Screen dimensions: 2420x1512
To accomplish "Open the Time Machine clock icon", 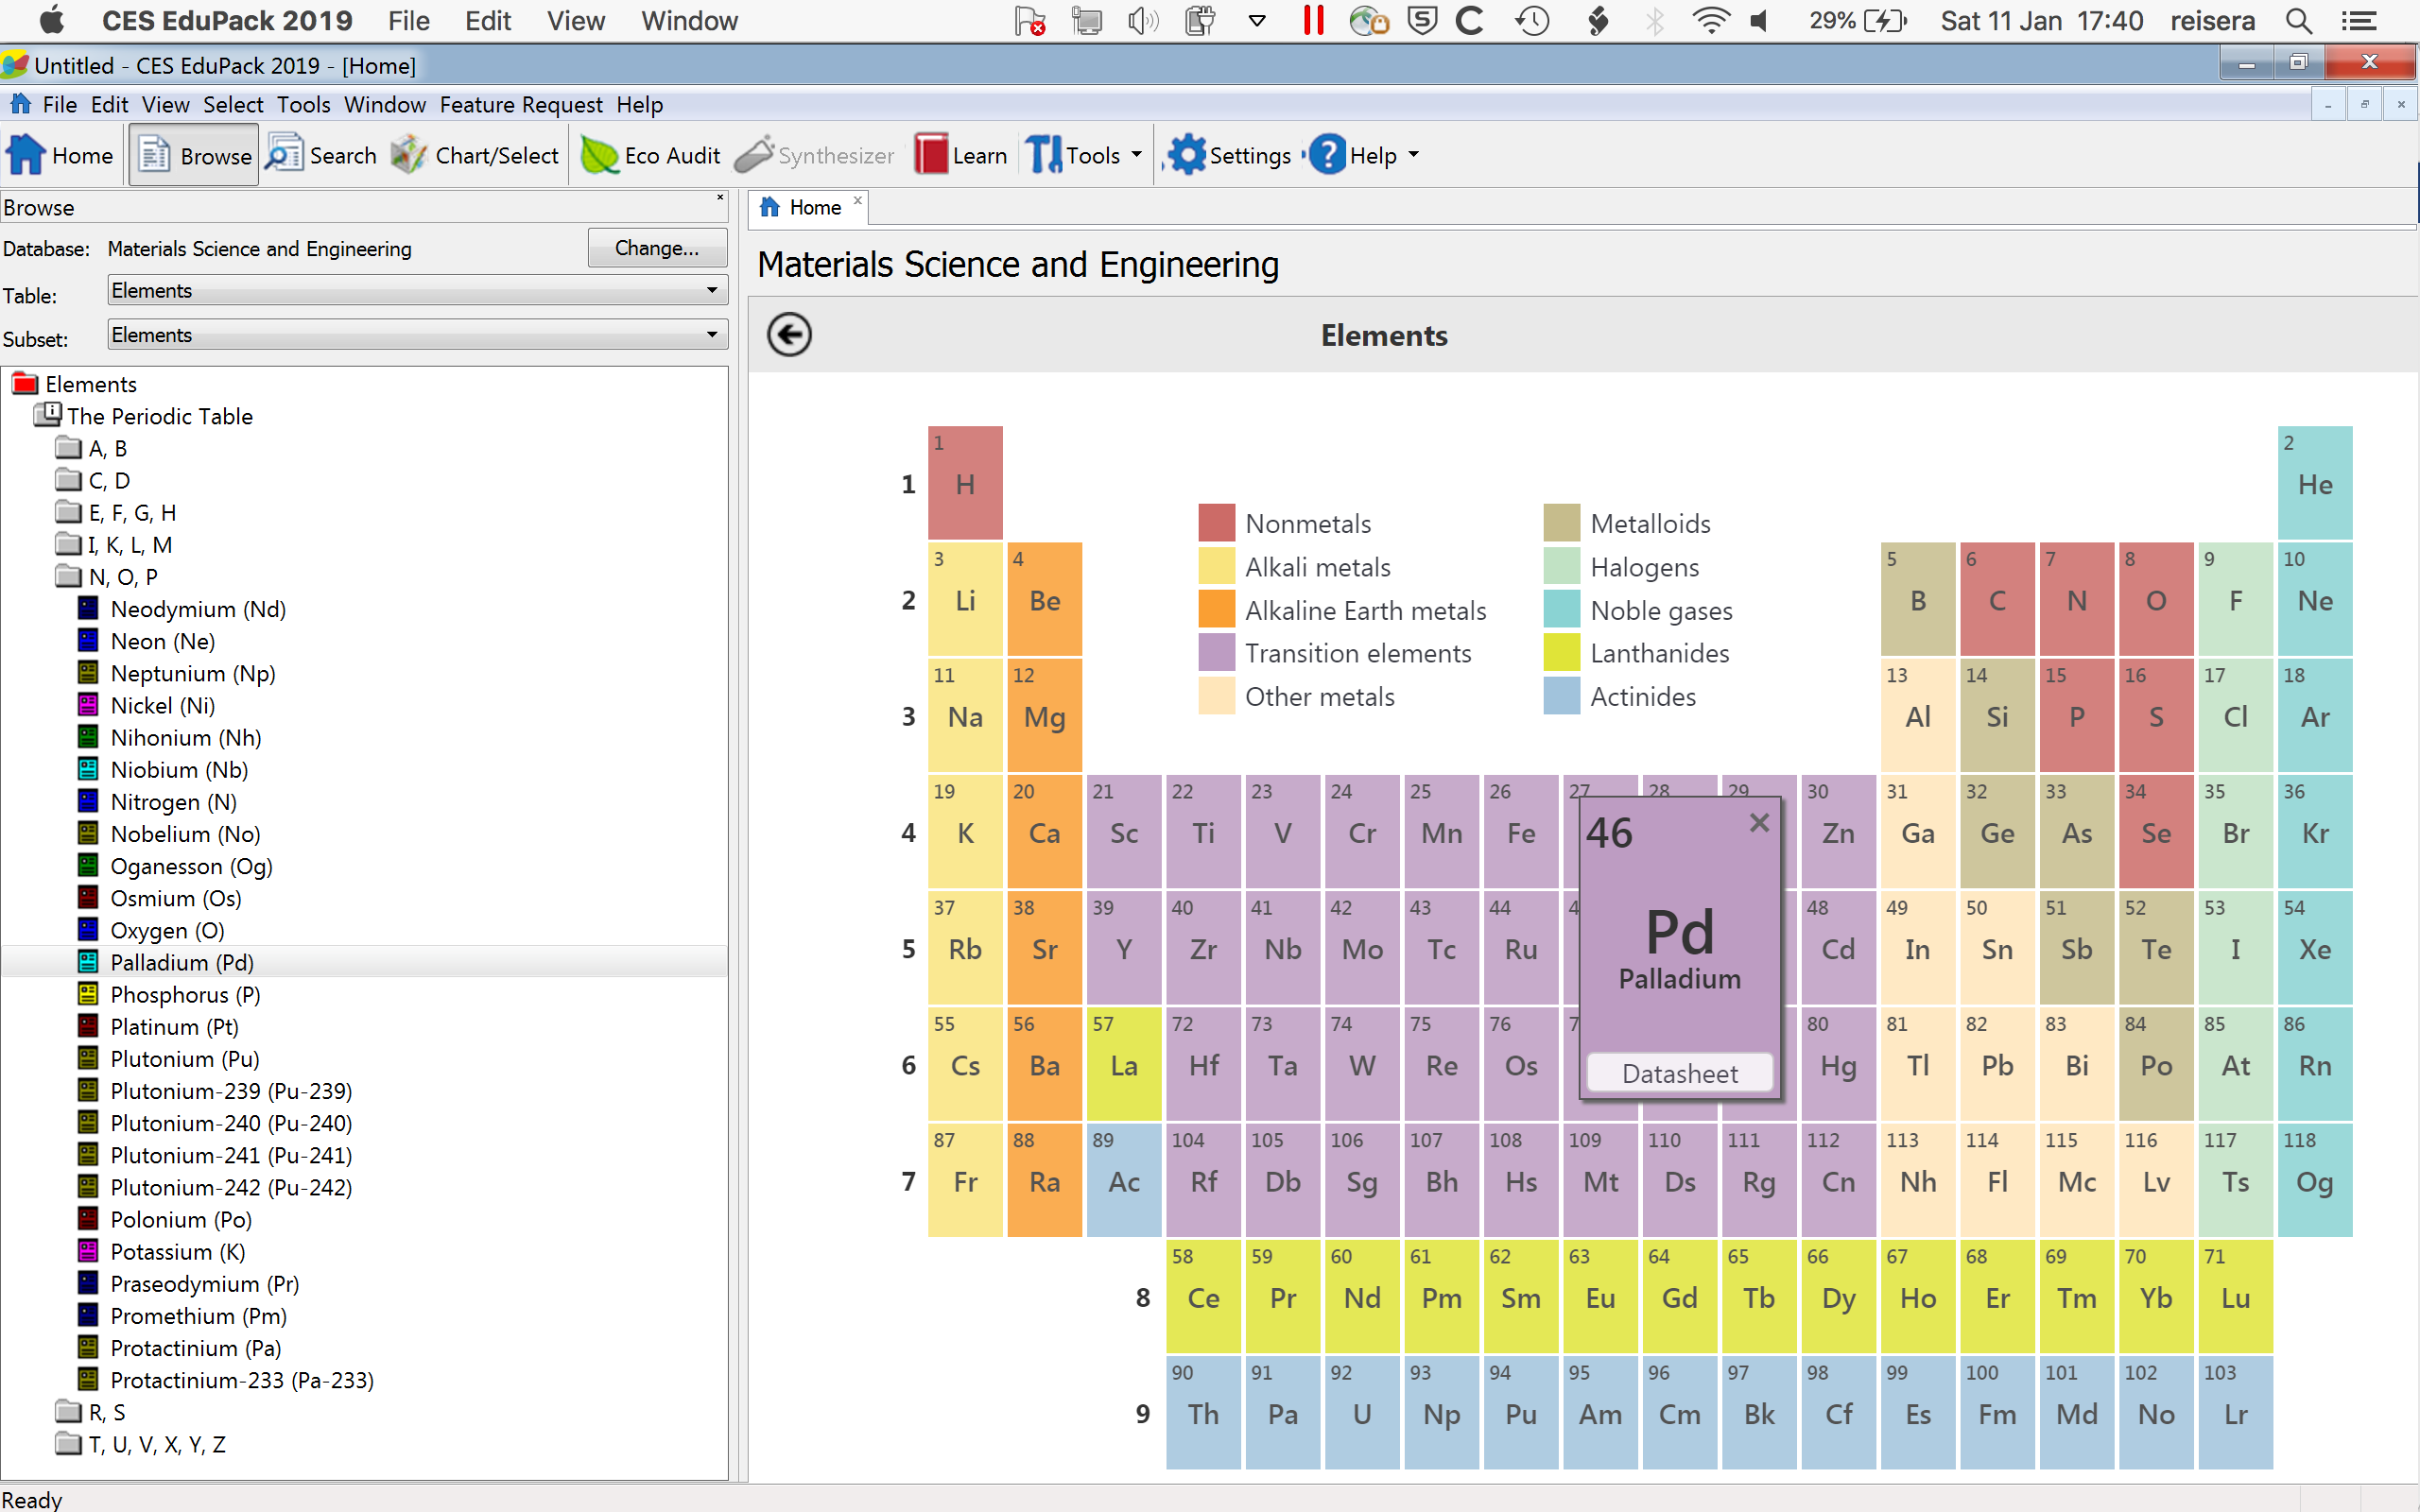I will click(x=1531, y=21).
